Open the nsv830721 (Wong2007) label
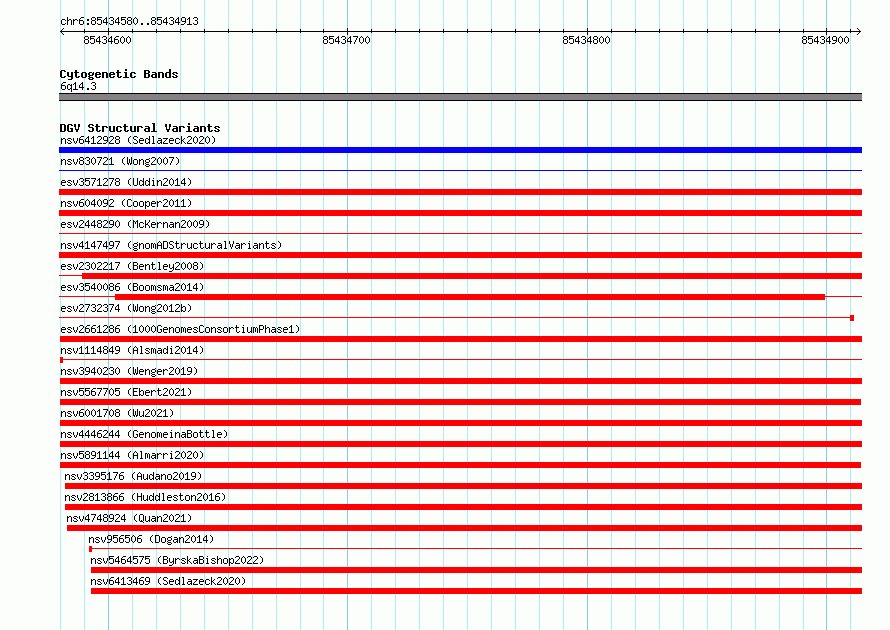Viewport: 890px width, 630px height. (x=120, y=161)
